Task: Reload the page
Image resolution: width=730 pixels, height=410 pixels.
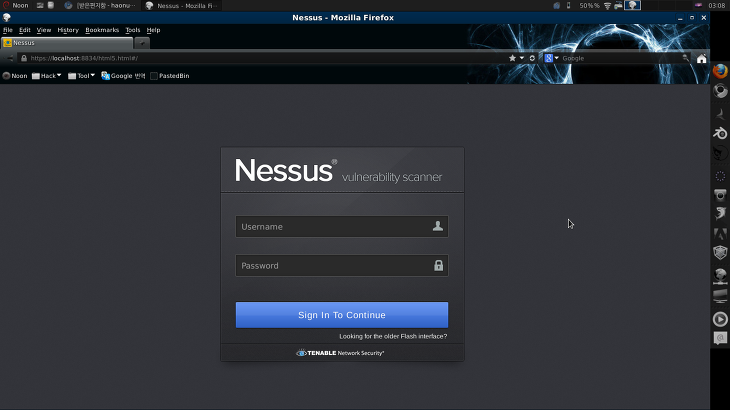Action: pos(532,58)
